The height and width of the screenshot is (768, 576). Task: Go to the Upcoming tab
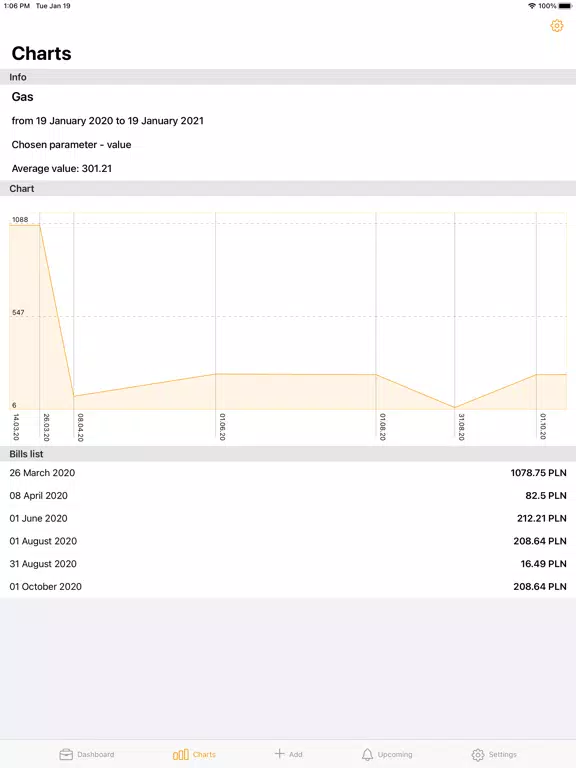point(387,754)
